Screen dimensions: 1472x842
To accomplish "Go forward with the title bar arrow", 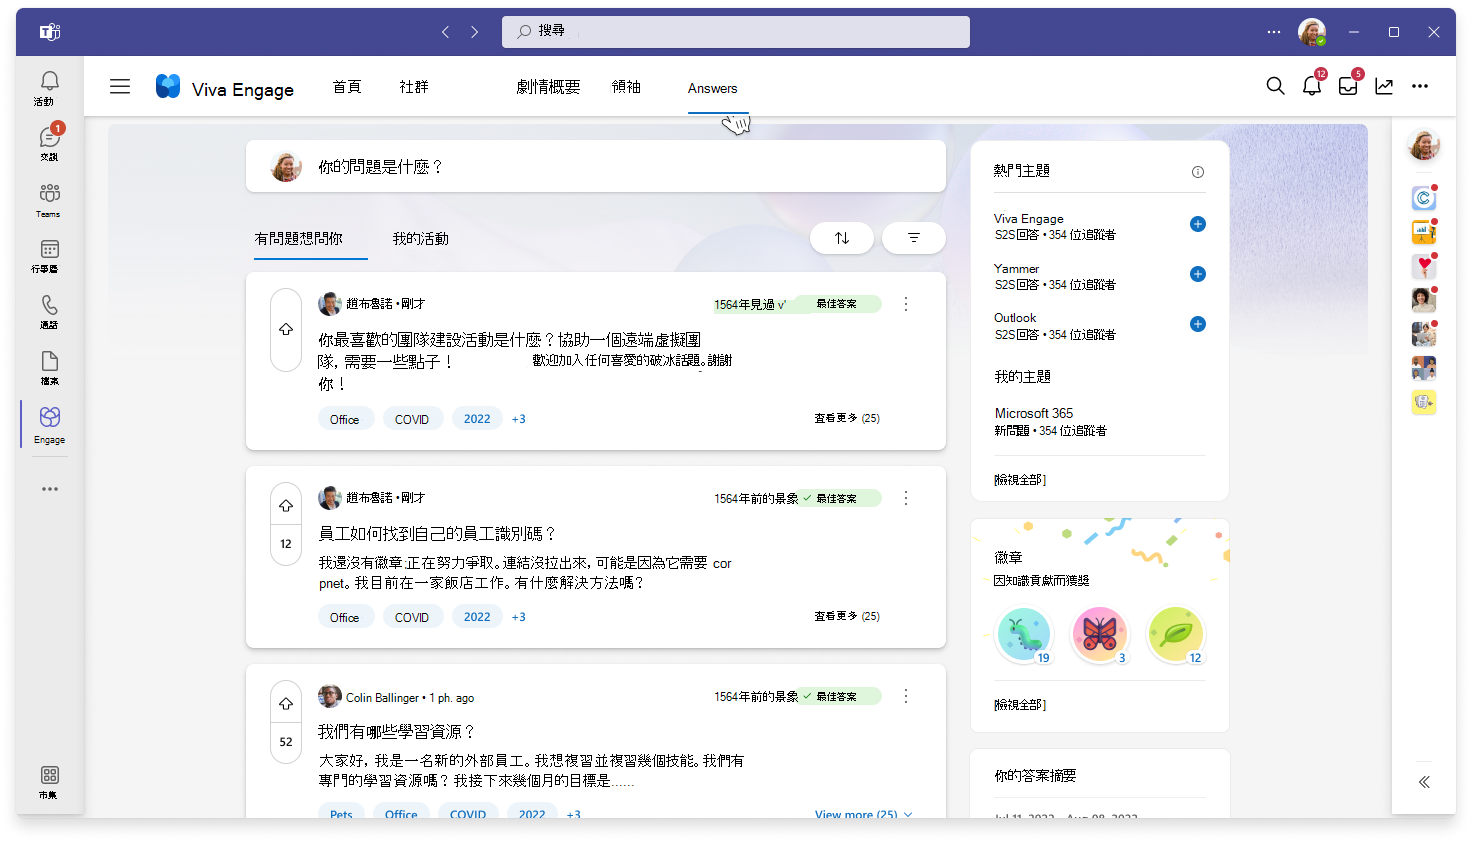I will (474, 32).
